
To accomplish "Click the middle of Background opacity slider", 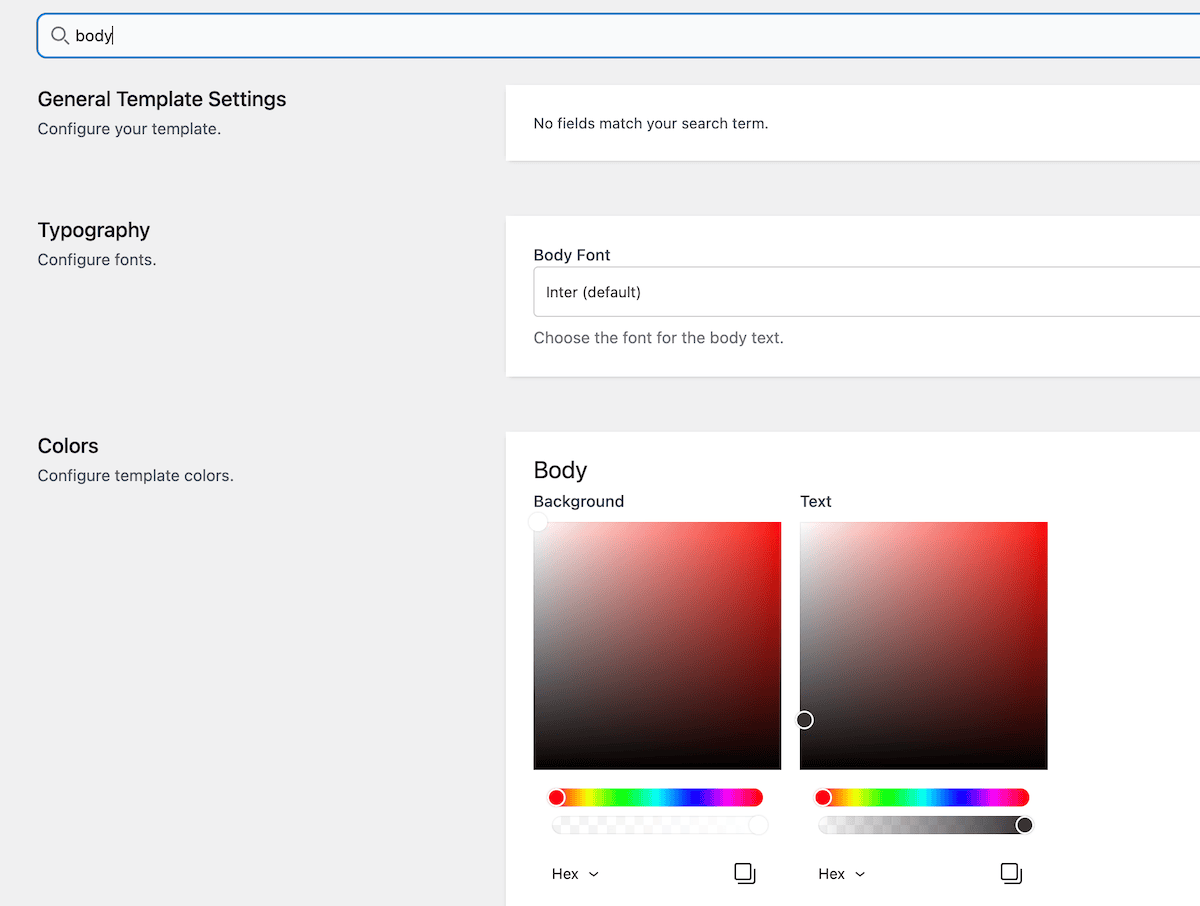I will coord(657,825).
